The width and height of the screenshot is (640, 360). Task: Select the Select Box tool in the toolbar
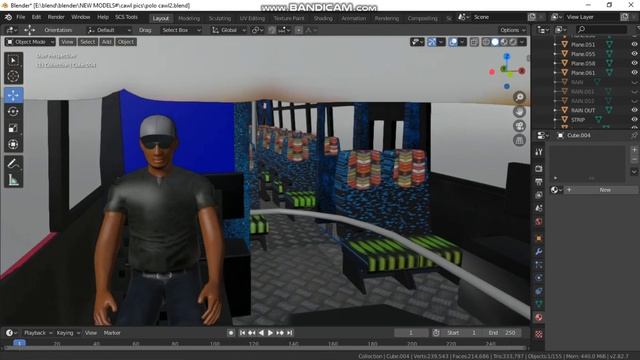point(13,60)
